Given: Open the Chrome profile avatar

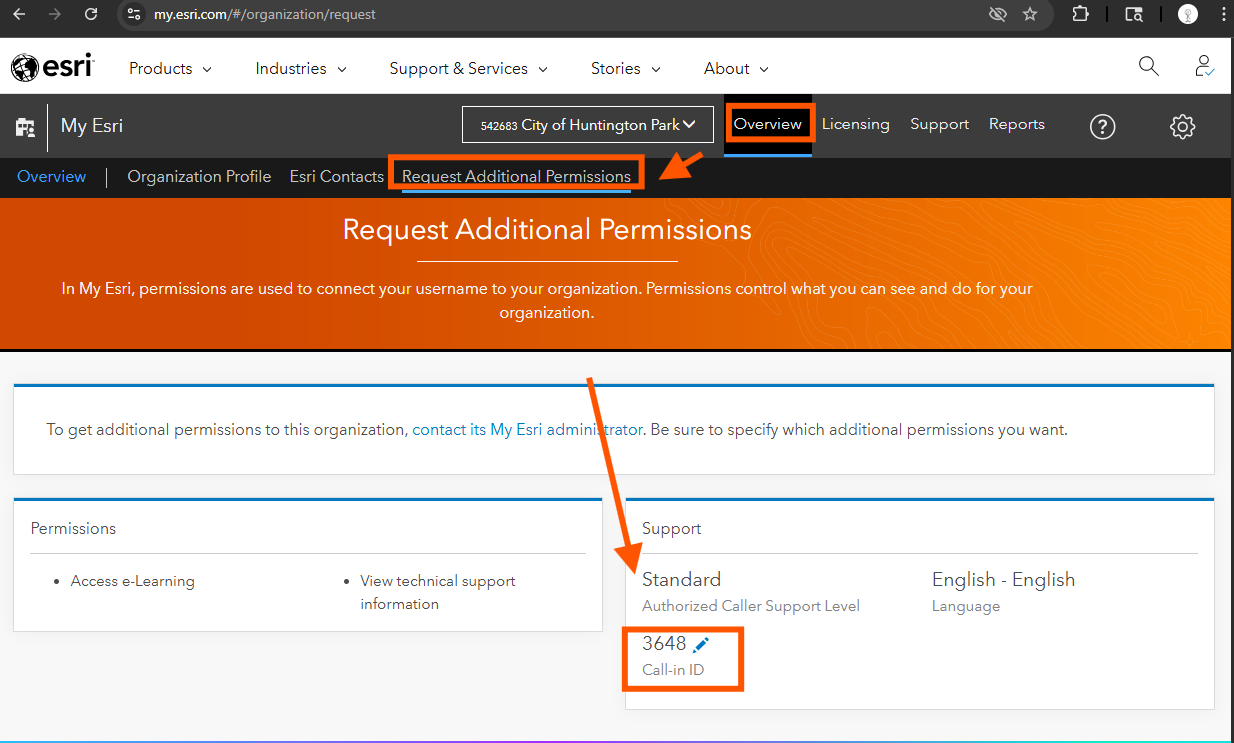Looking at the screenshot, I should coord(1187,14).
